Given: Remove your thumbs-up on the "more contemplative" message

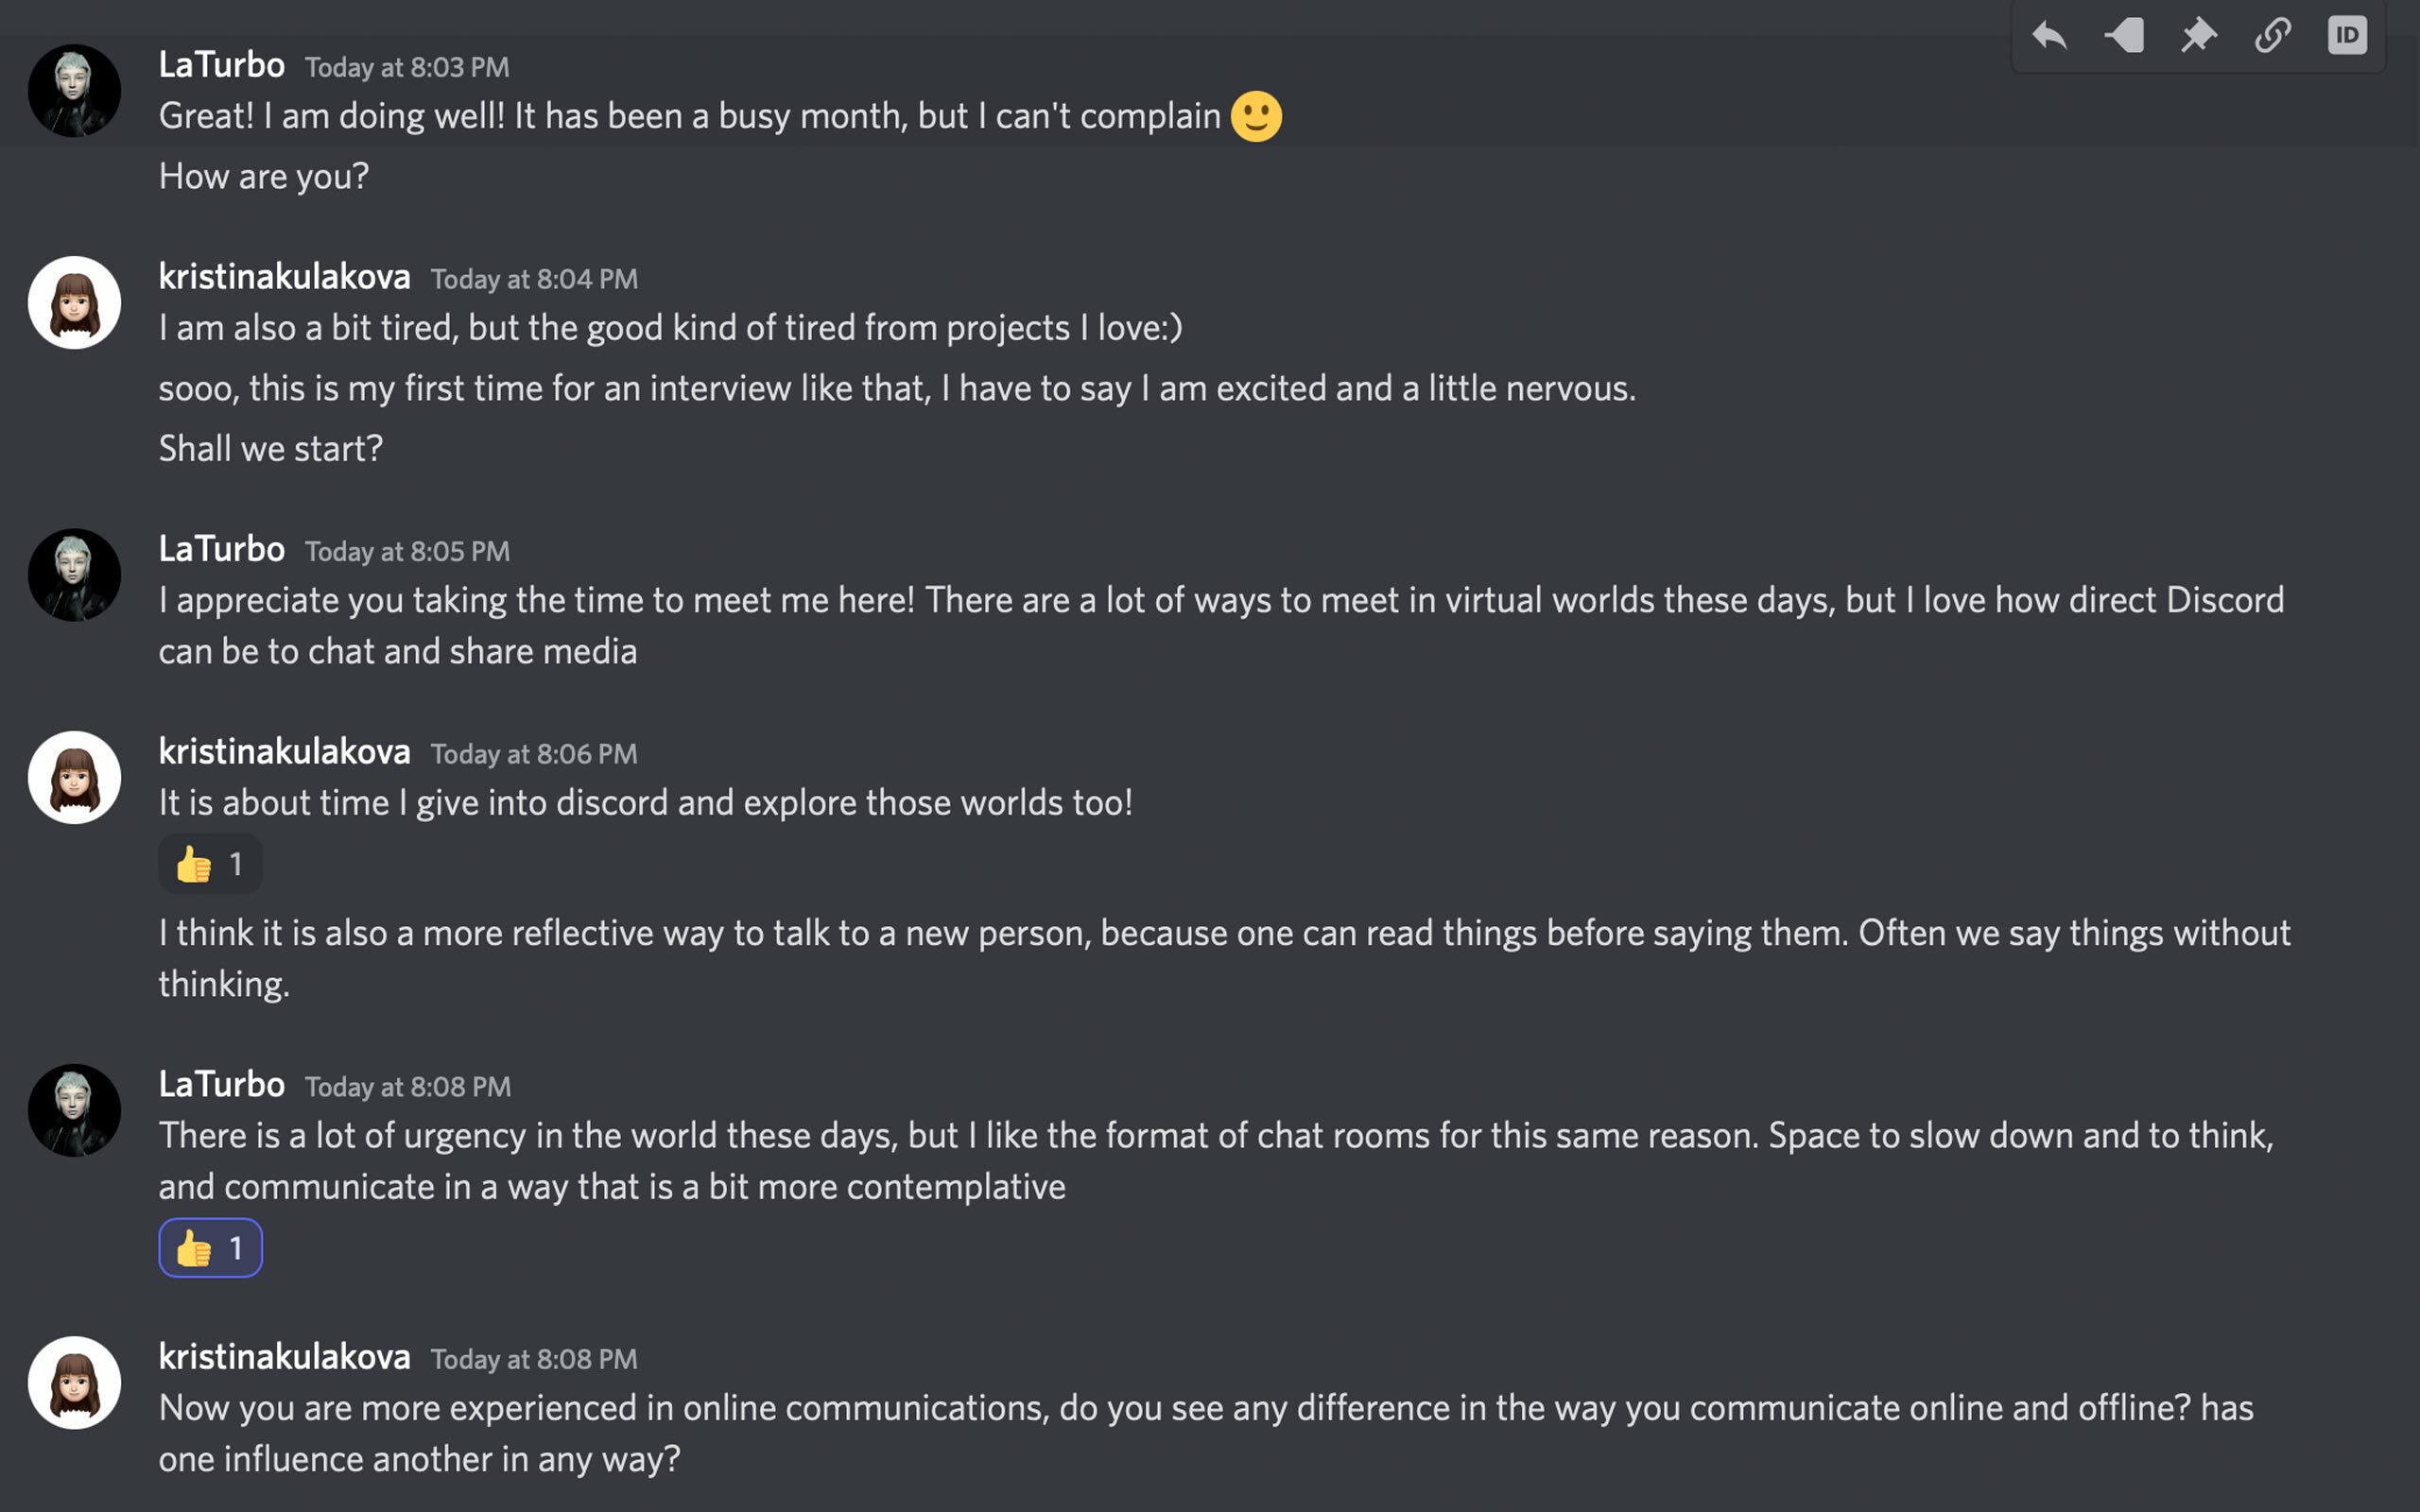Looking at the screenshot, I should pyautogui.click(x=210, y=1248).
